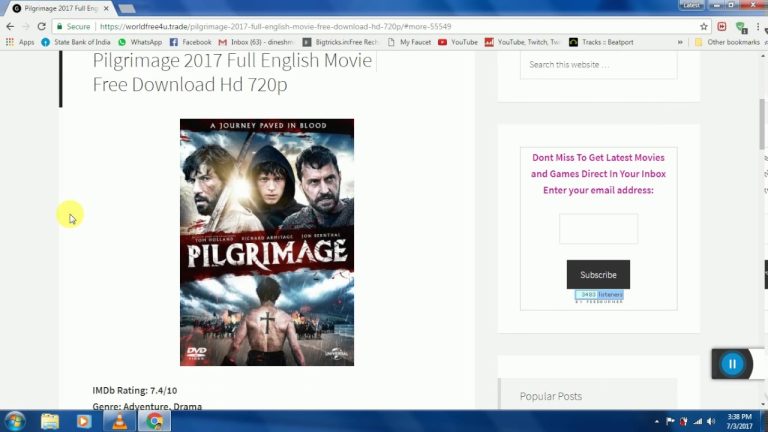The width and height of the screenshot is (768, 432).
Task: Open a new tab button
Action: click(127, 8)
